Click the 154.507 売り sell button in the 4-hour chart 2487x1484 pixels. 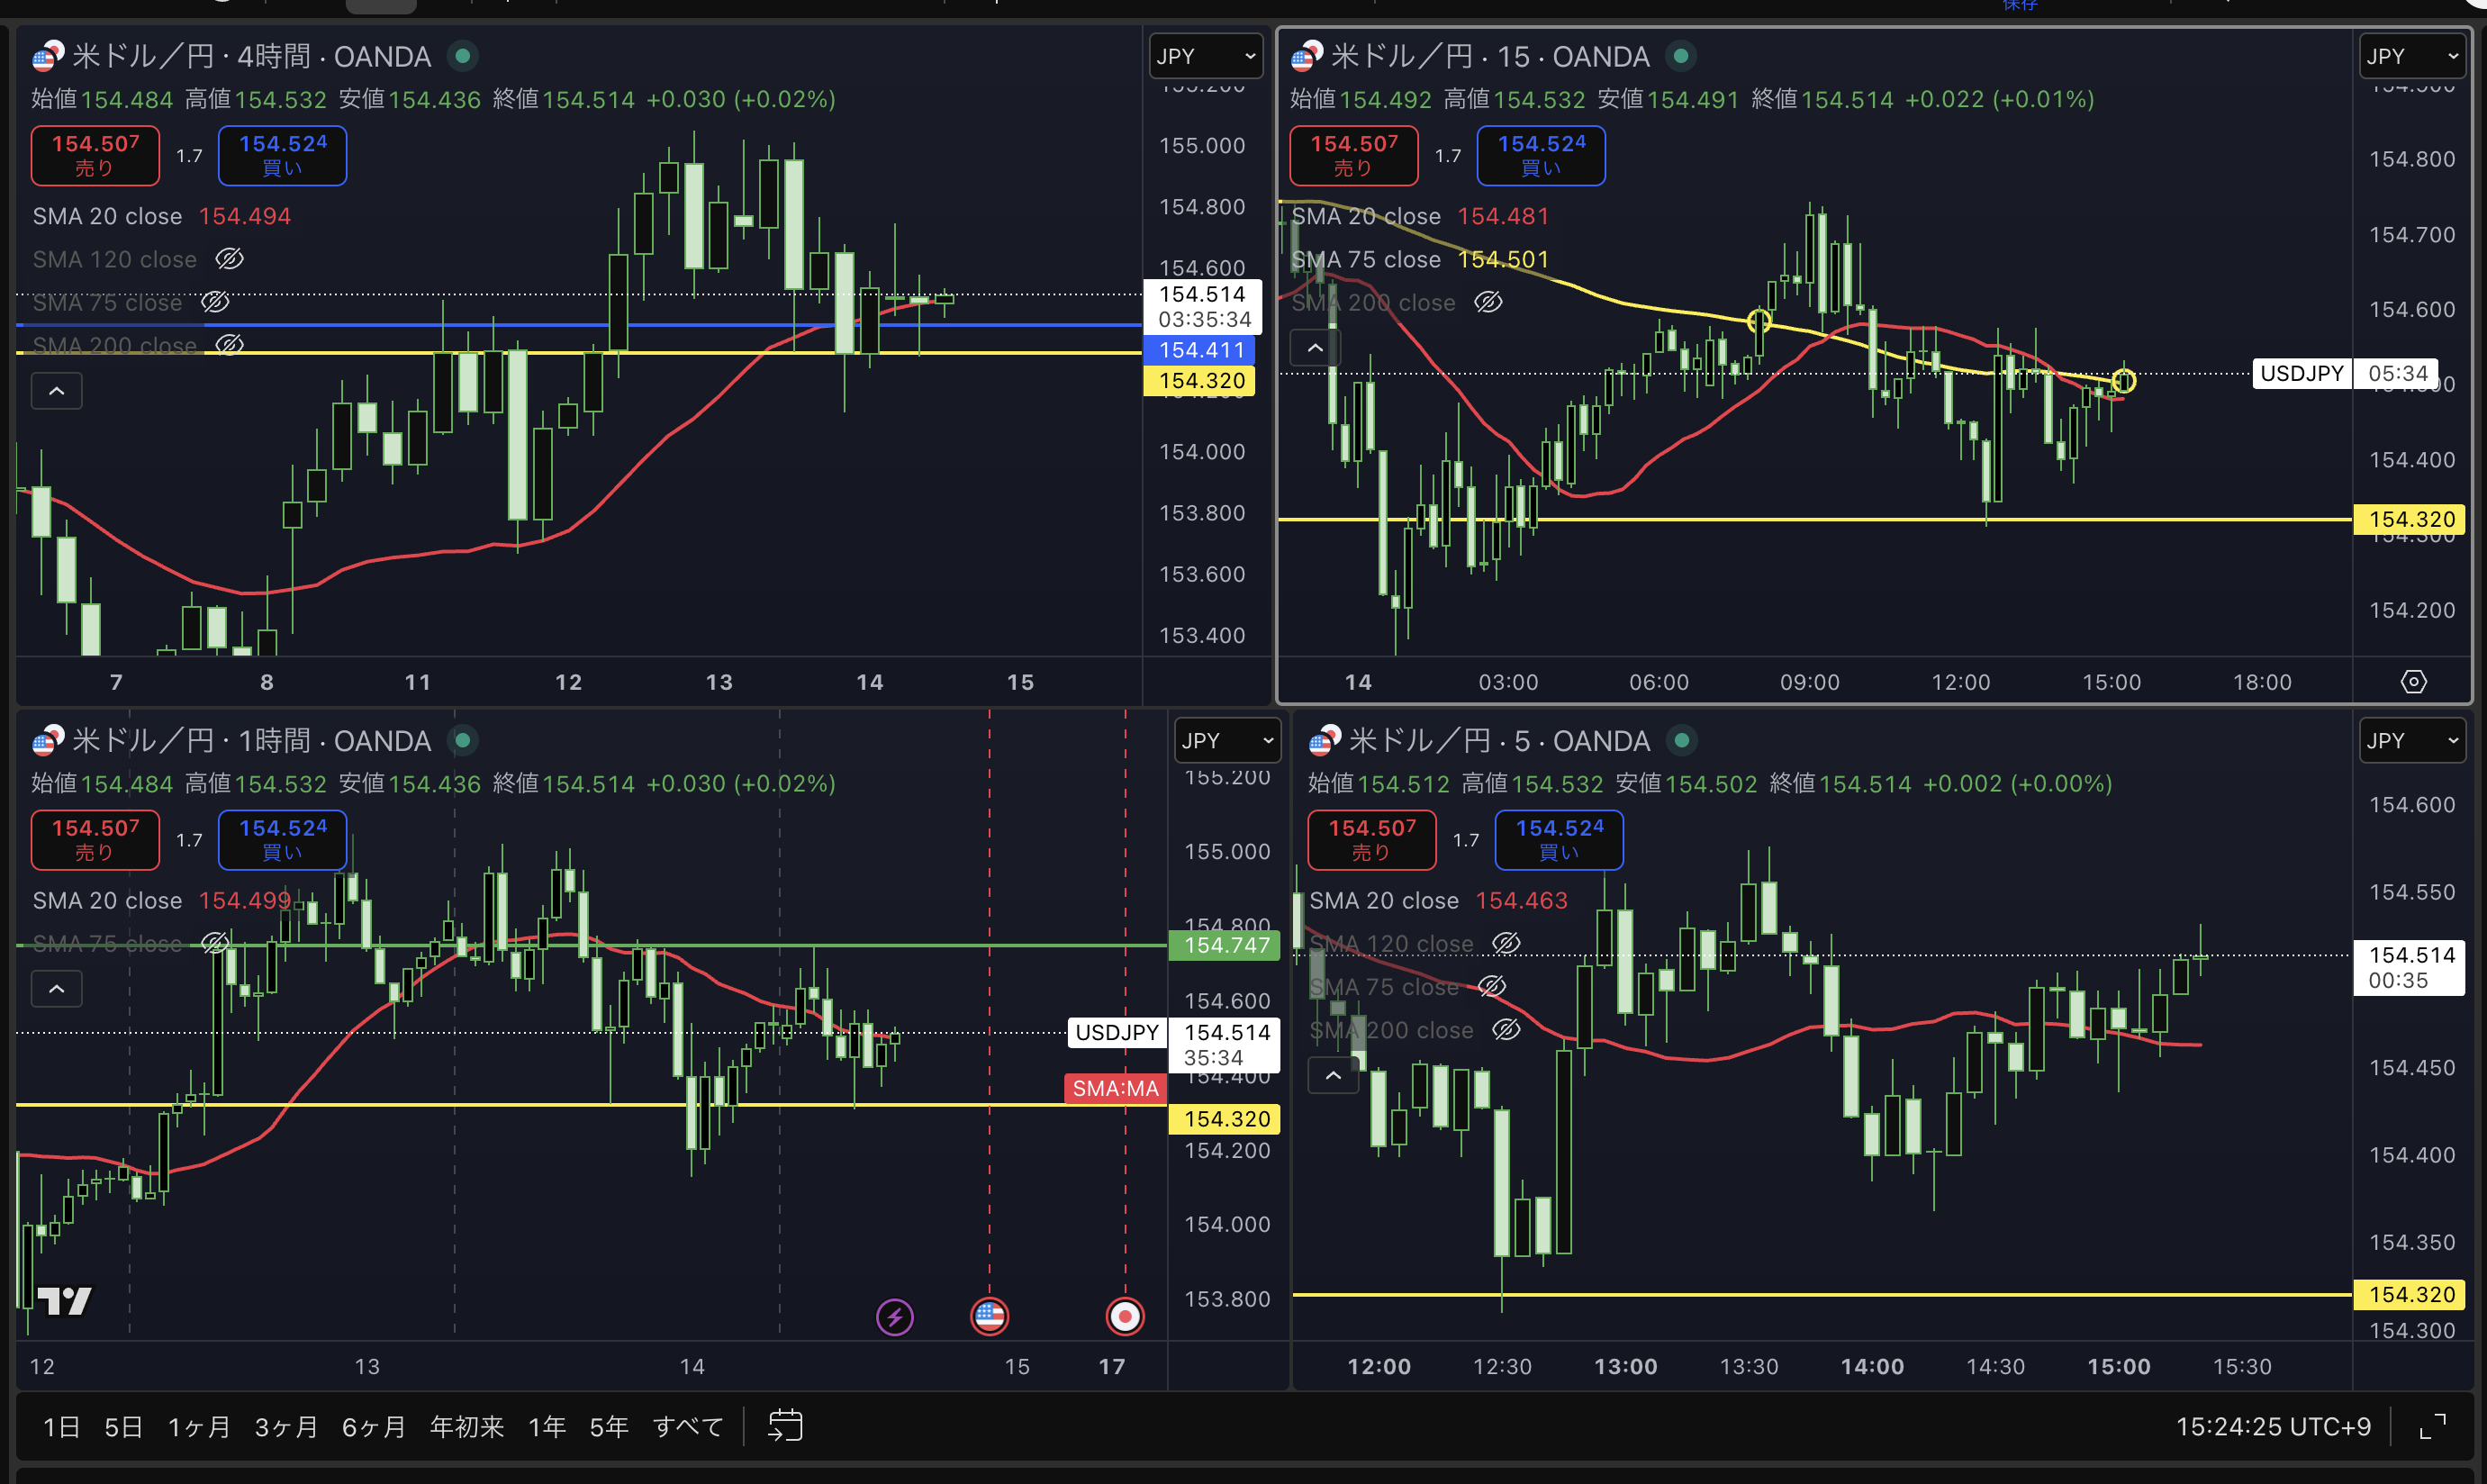(x=95, y=156)
